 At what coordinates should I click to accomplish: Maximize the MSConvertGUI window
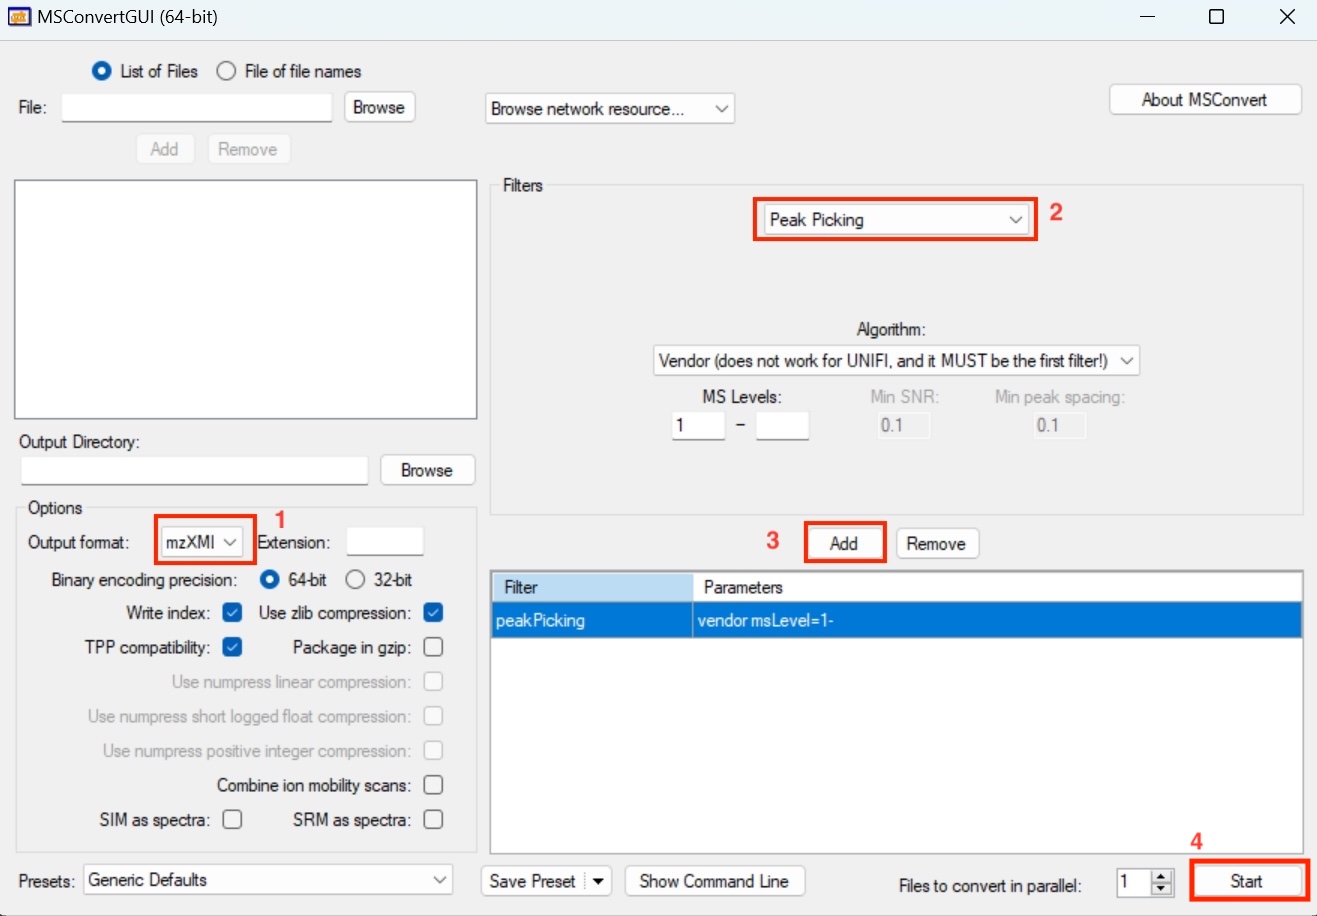pos(1216,17)
